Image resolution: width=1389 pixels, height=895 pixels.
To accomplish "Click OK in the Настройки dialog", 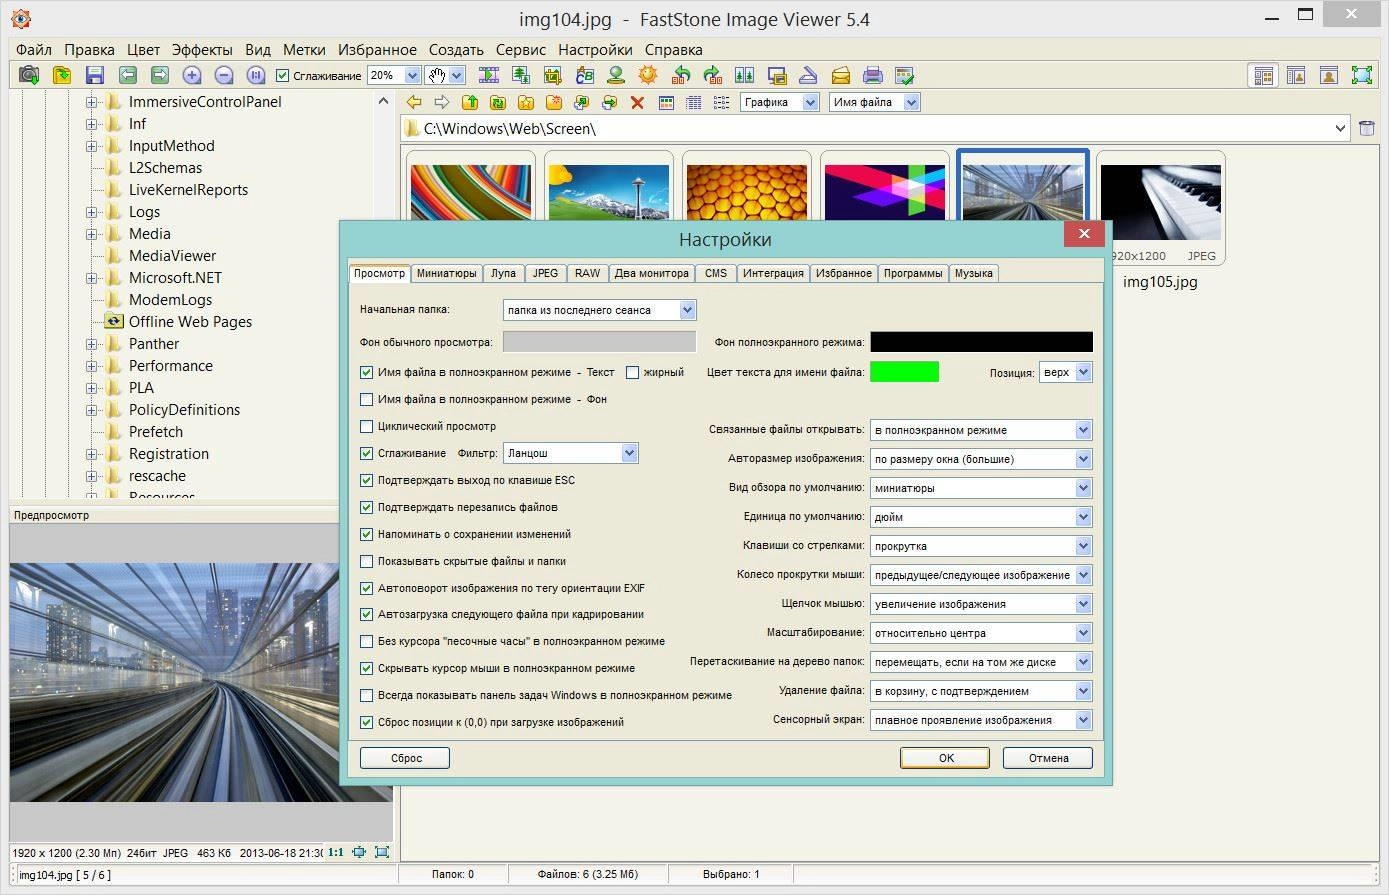I will click(946, 758).
